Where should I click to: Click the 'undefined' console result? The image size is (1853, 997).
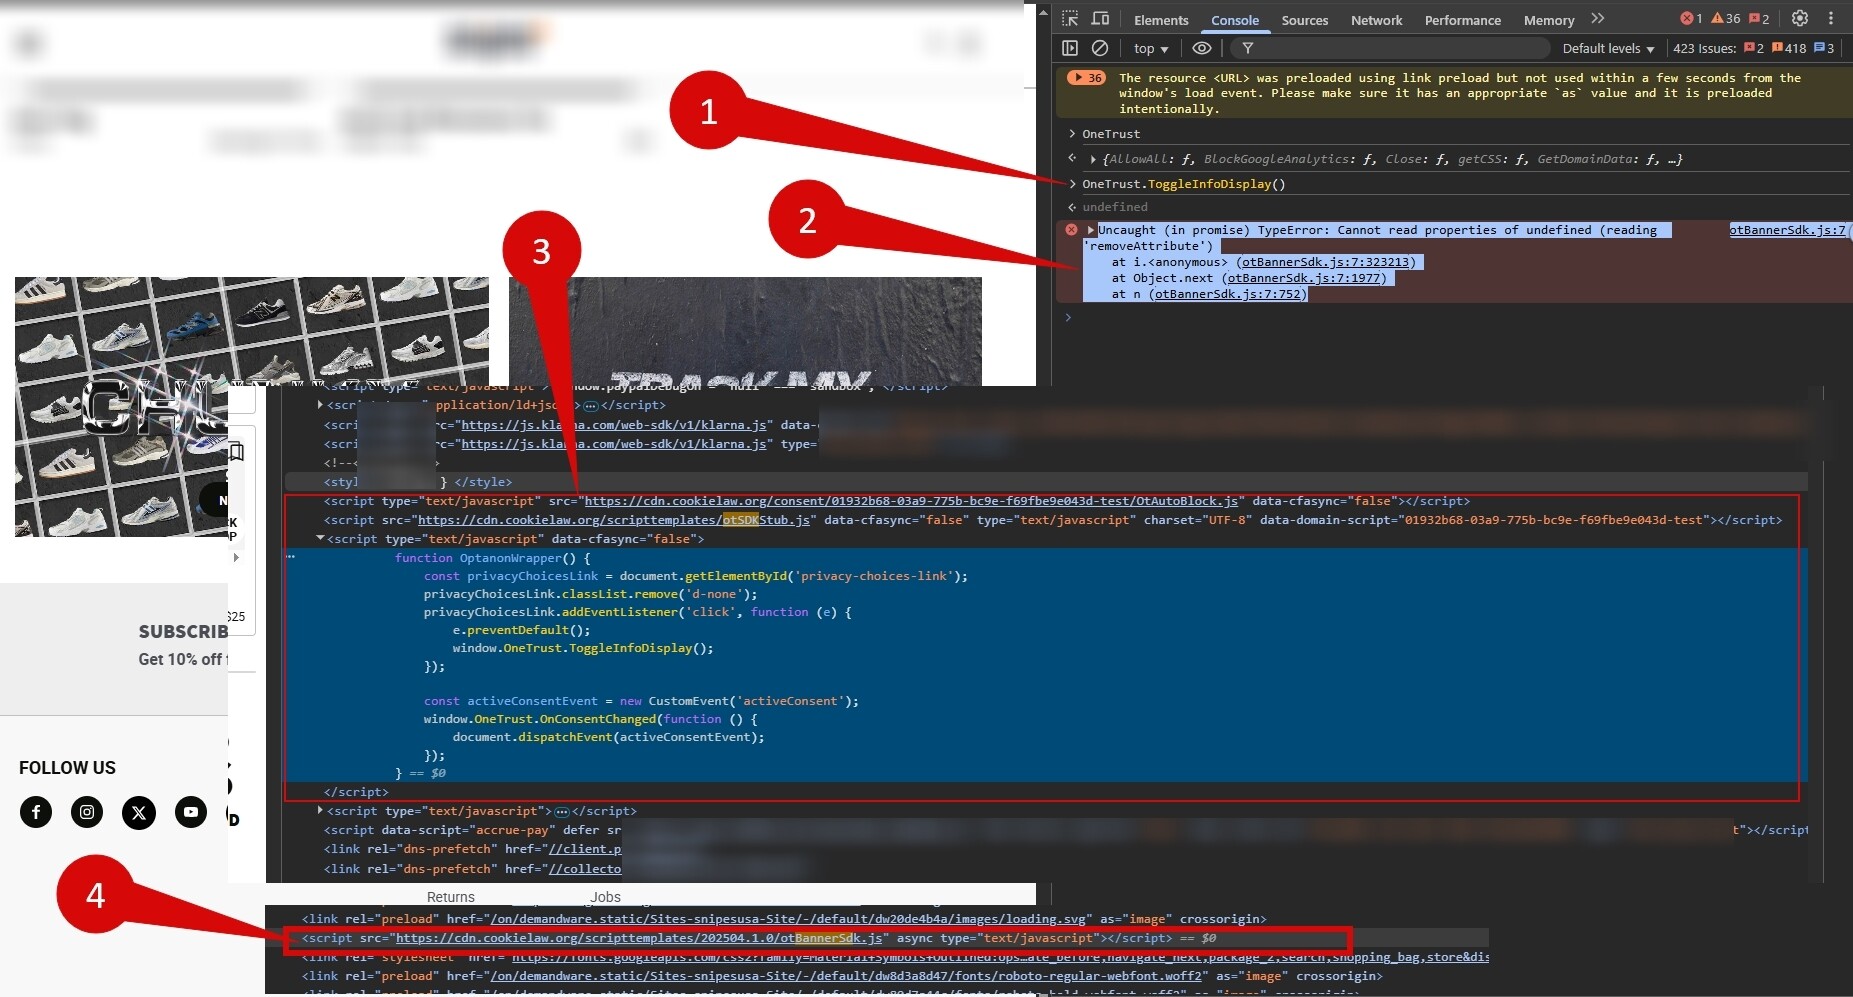[1115, 207]
